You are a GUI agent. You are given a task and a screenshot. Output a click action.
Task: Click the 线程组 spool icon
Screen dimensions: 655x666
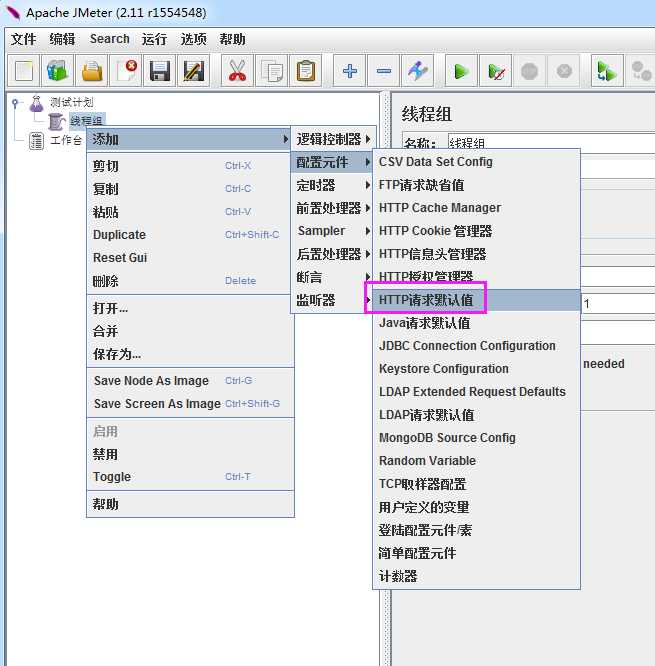(56, 121)
